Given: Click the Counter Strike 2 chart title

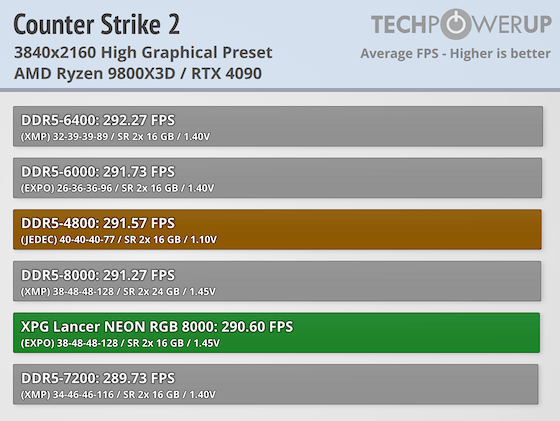Looking at the screenshot, I should pos(96,24).
